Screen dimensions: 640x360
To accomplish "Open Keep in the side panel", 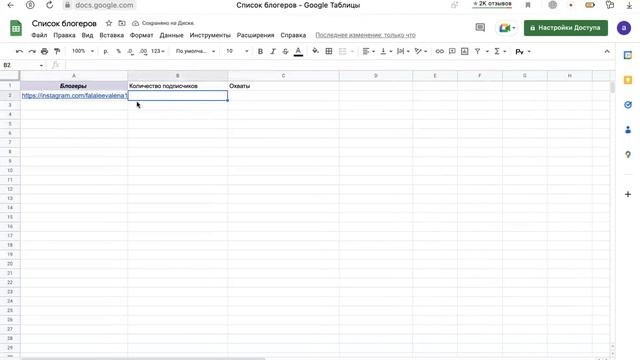I will (628, 80).
